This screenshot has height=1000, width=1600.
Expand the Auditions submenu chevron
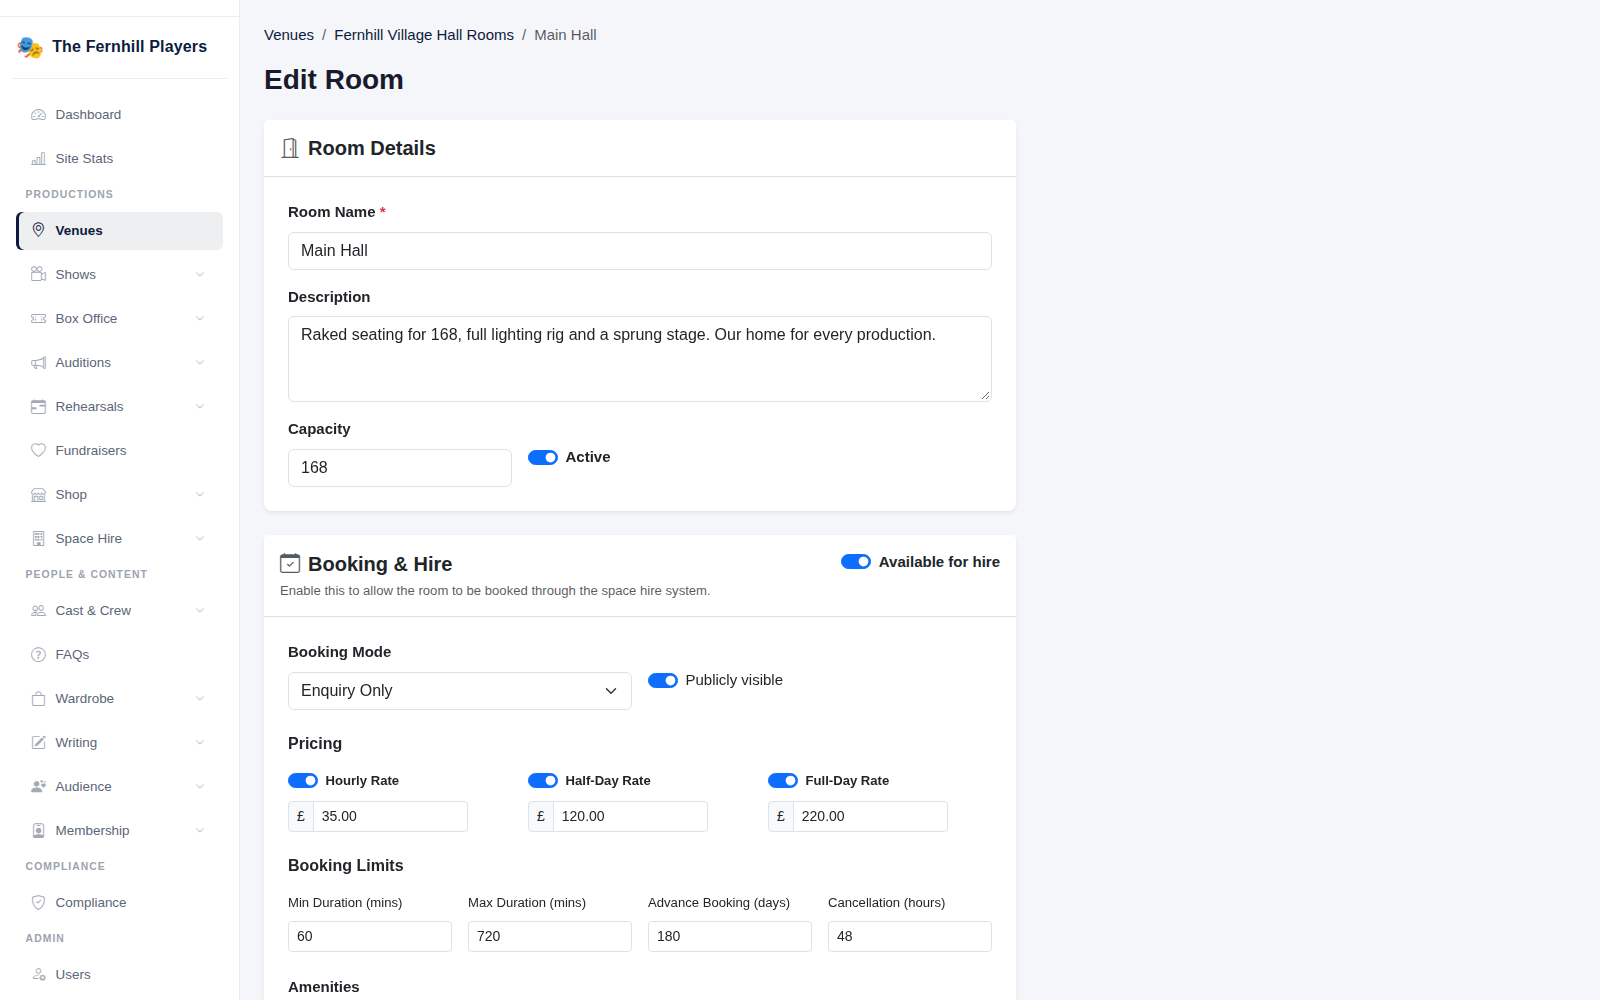(x=200, y=362)
